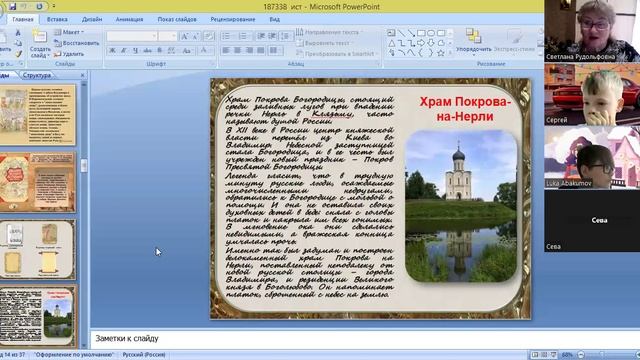Open the Показ слайдов ribbon tab
Image resolution: width=640 pixels, height=360 pixels.
[177, 19]
